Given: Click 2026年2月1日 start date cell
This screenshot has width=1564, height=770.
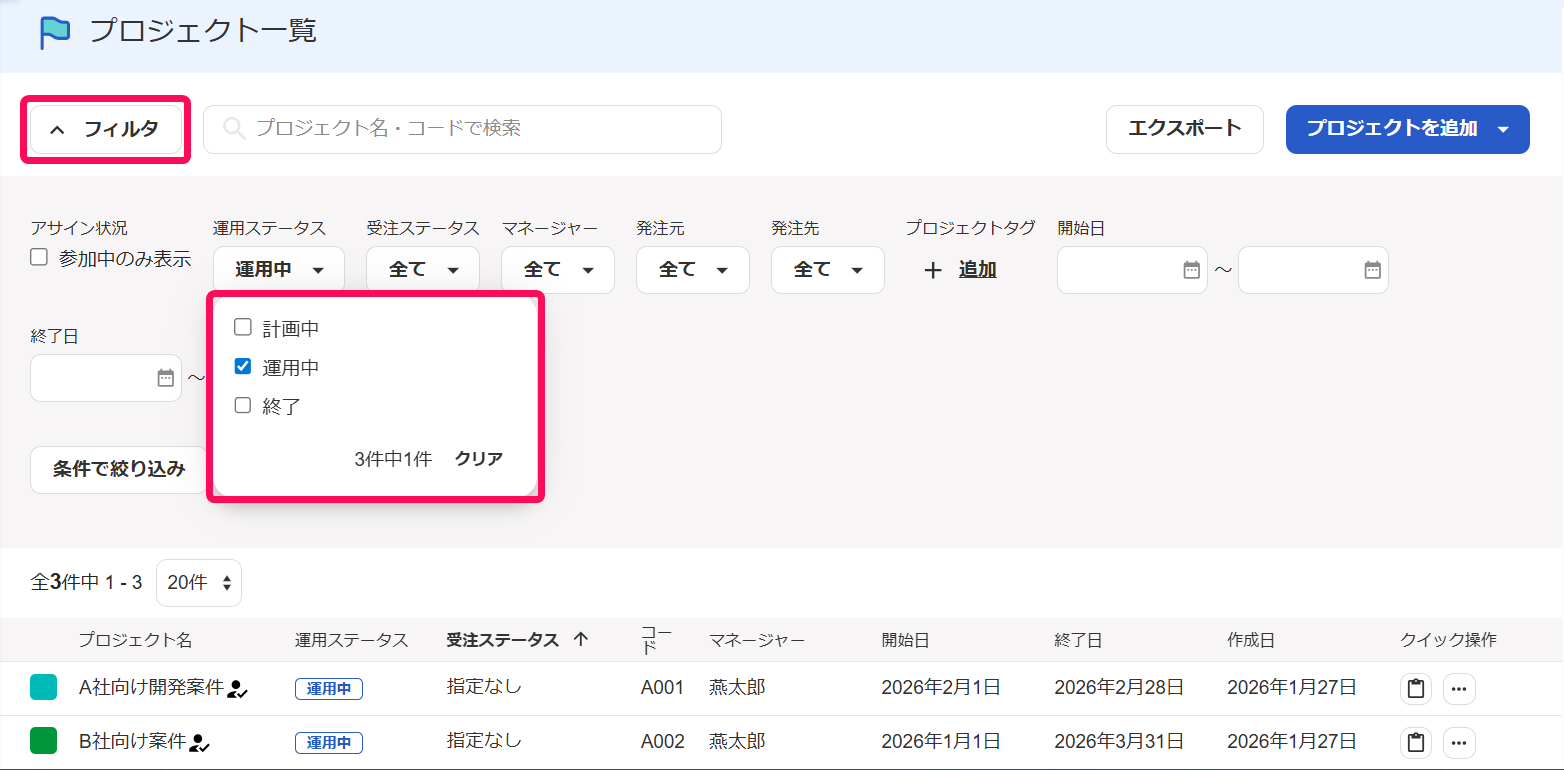Looking at the screenshot, I should 941,688.
